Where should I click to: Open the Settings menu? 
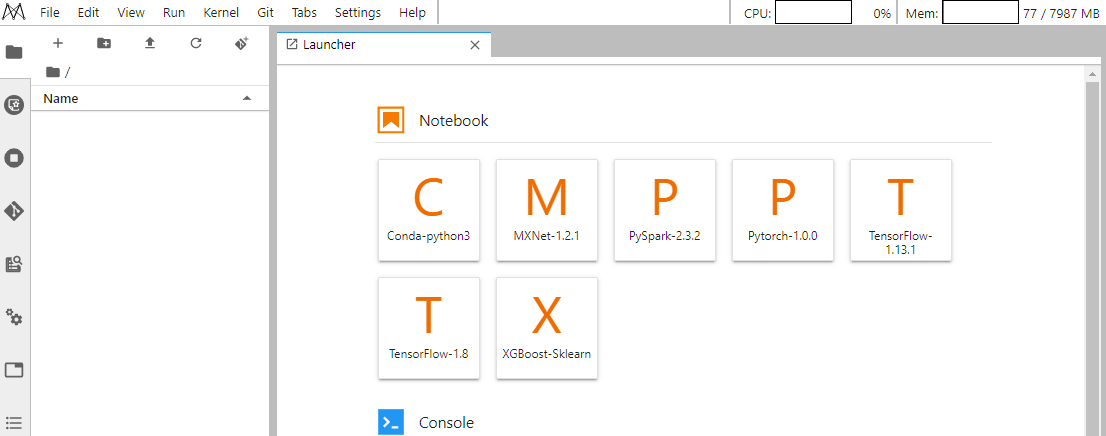(358, 13)
